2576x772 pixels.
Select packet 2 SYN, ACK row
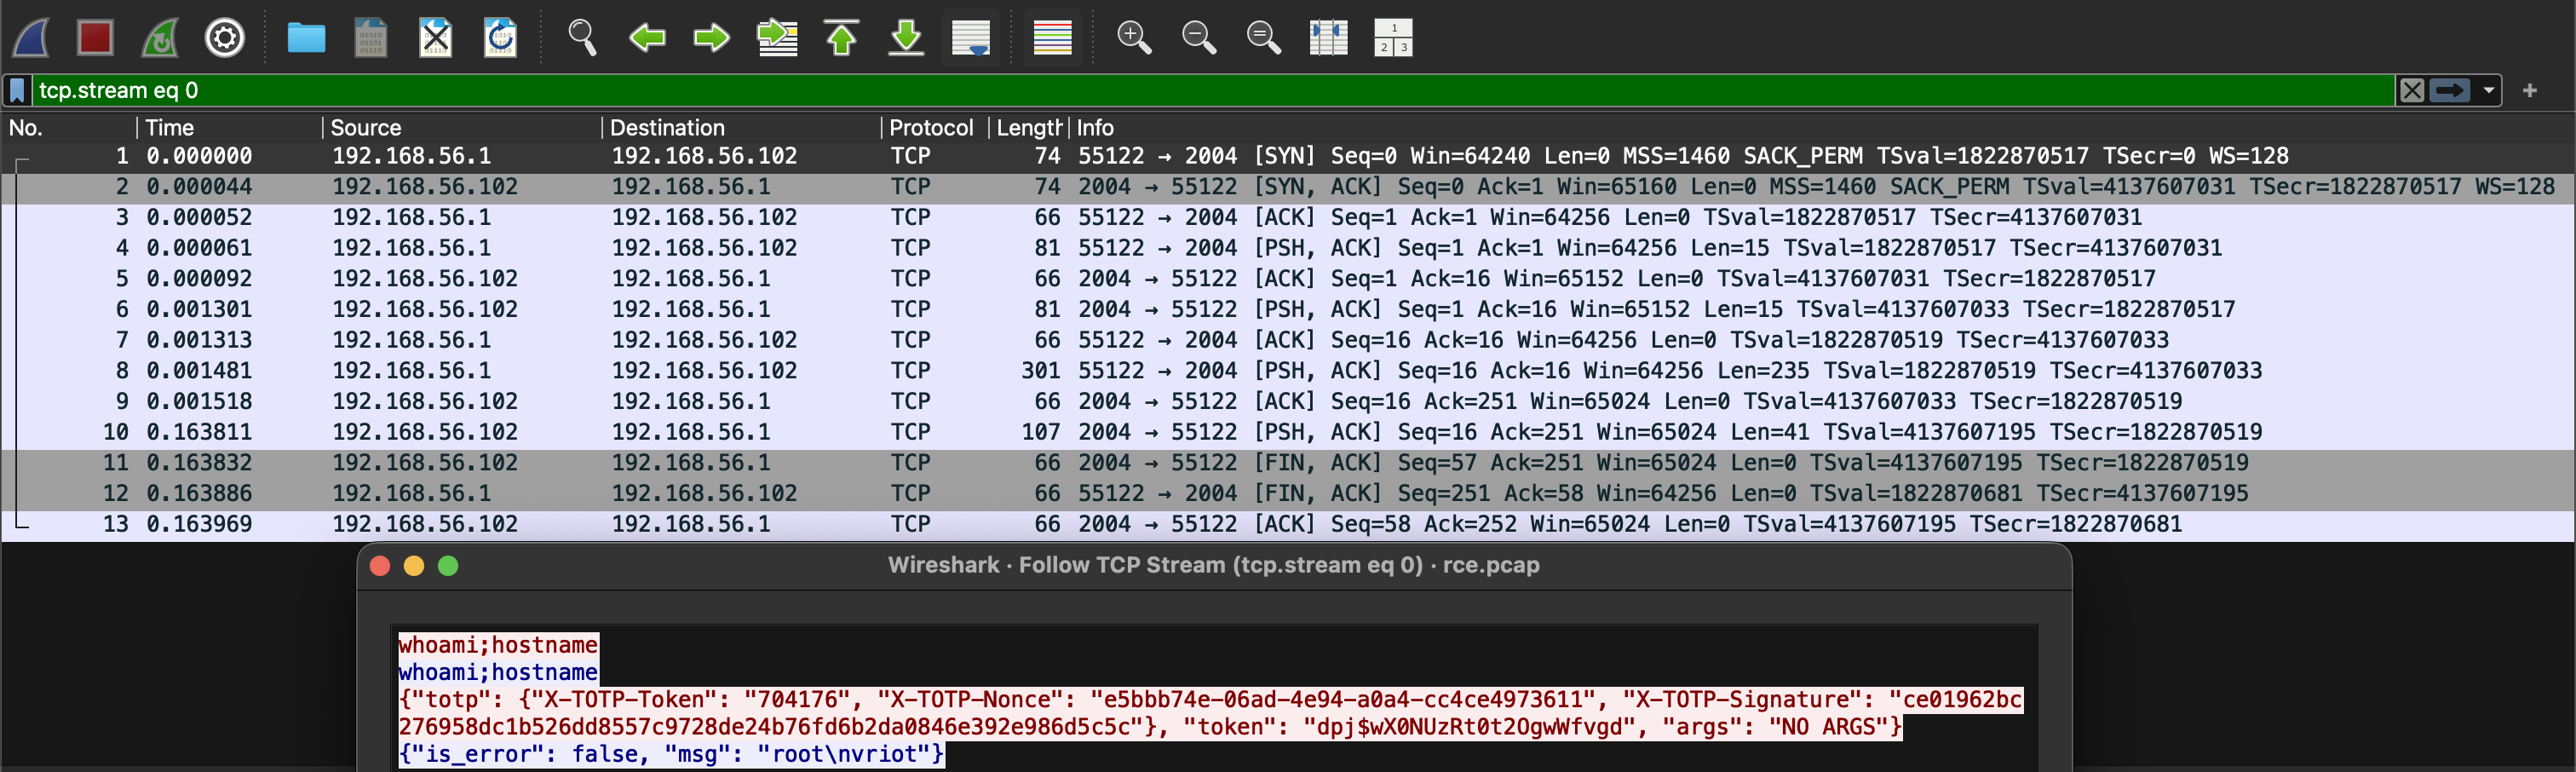1288,187
